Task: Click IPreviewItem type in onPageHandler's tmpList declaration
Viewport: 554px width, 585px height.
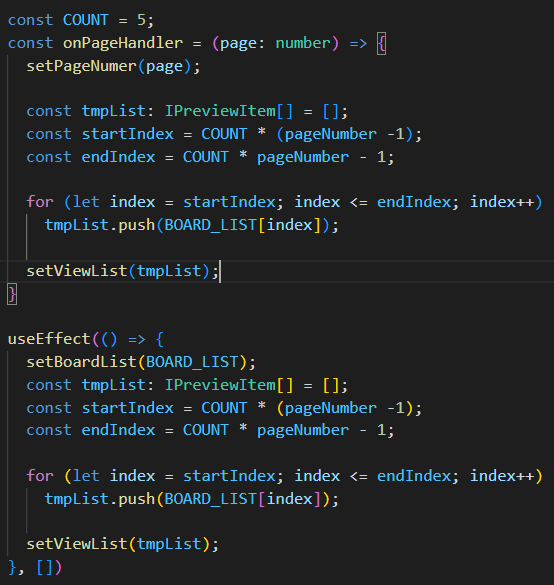Action: 220,111
